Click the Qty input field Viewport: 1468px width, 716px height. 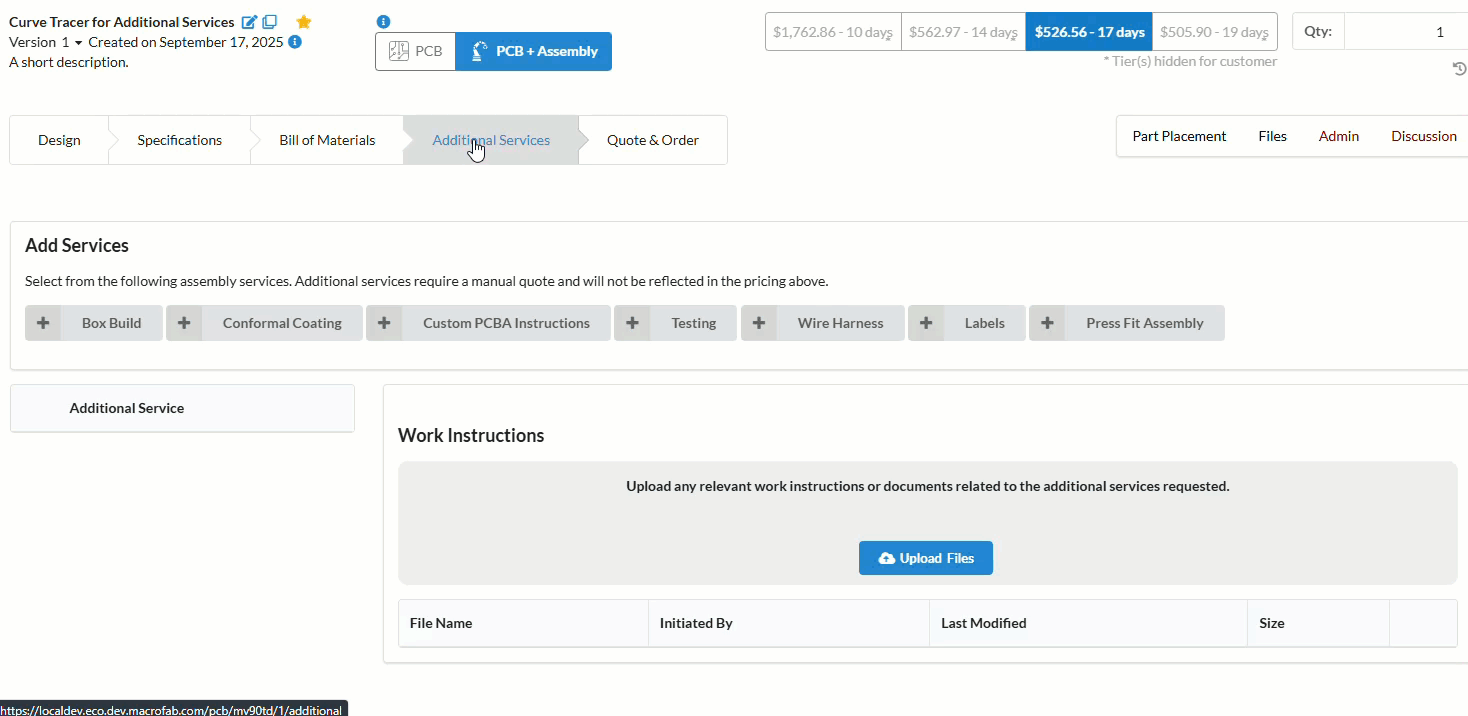click(x=1405, y=32)
